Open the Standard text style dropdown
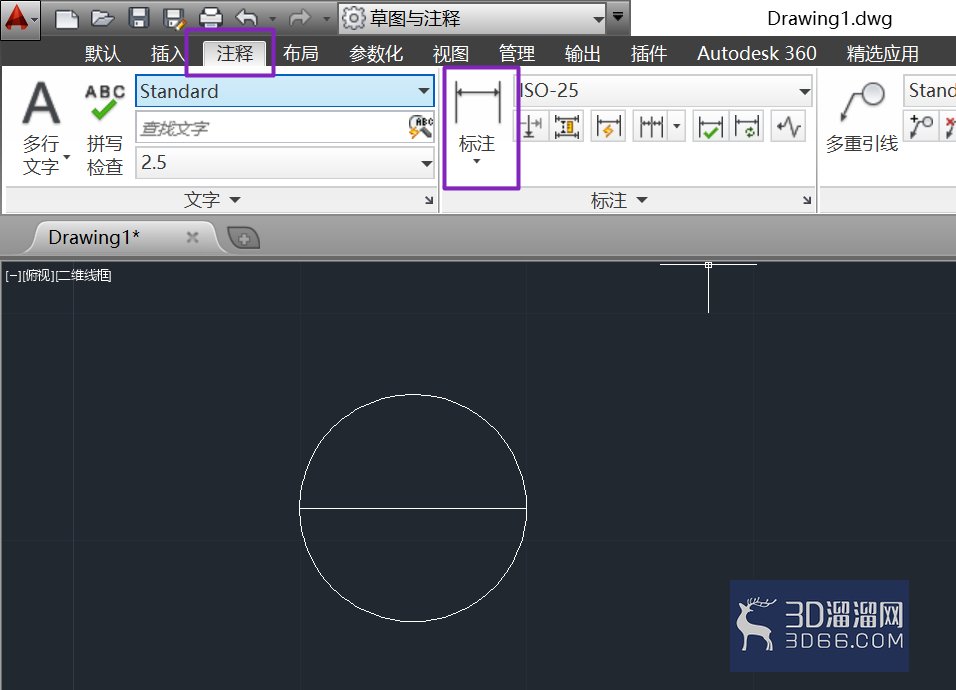The height and width of the screenshot is (690, 956). pos(285,91)
